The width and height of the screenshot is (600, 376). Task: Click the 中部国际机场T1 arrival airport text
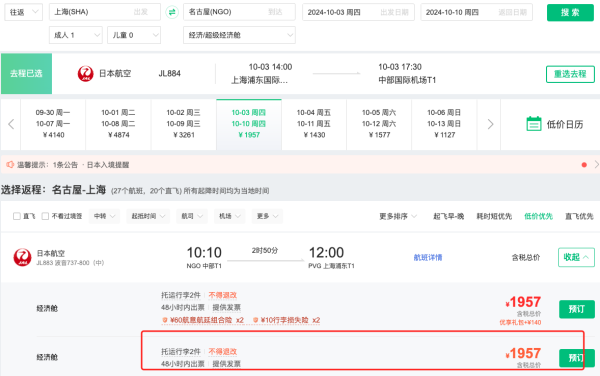click(x=407, y=80)
